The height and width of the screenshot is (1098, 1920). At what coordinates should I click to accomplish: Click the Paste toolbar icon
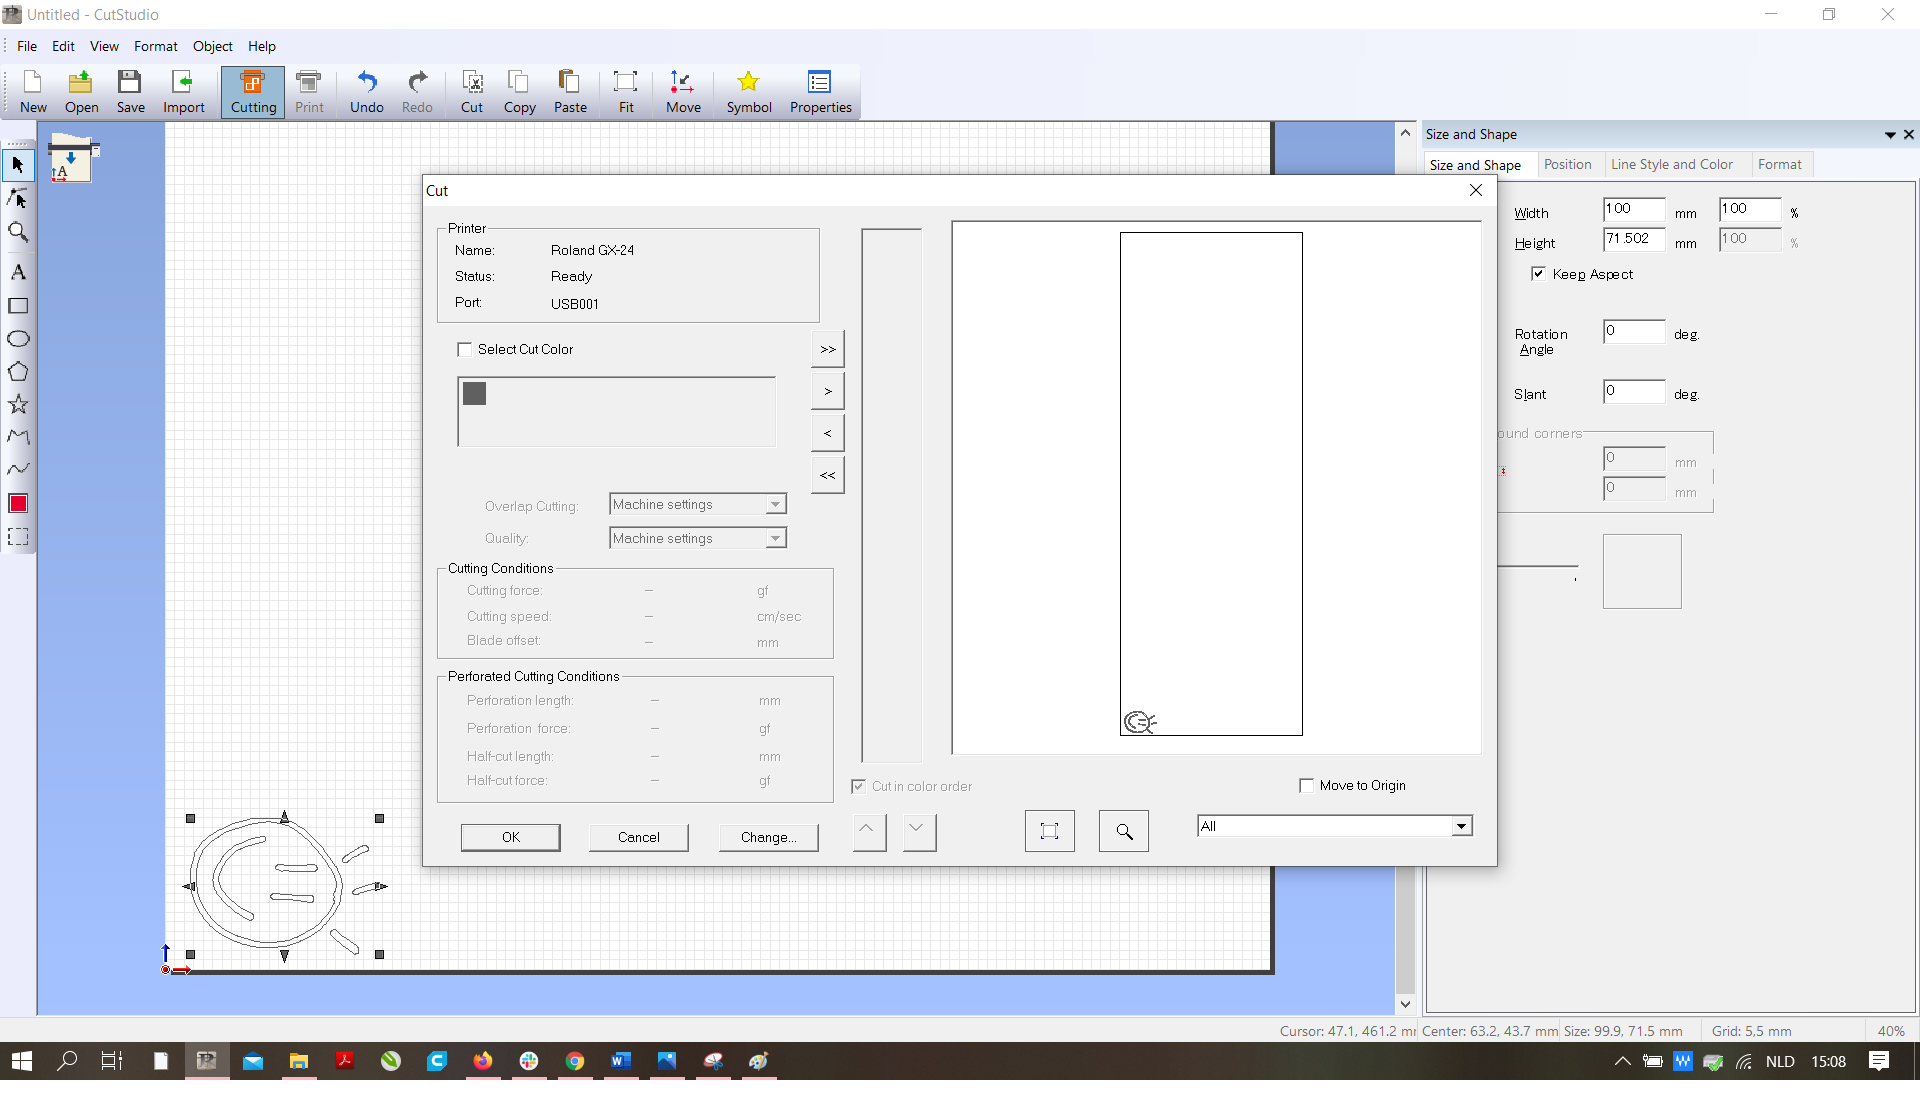570,92
